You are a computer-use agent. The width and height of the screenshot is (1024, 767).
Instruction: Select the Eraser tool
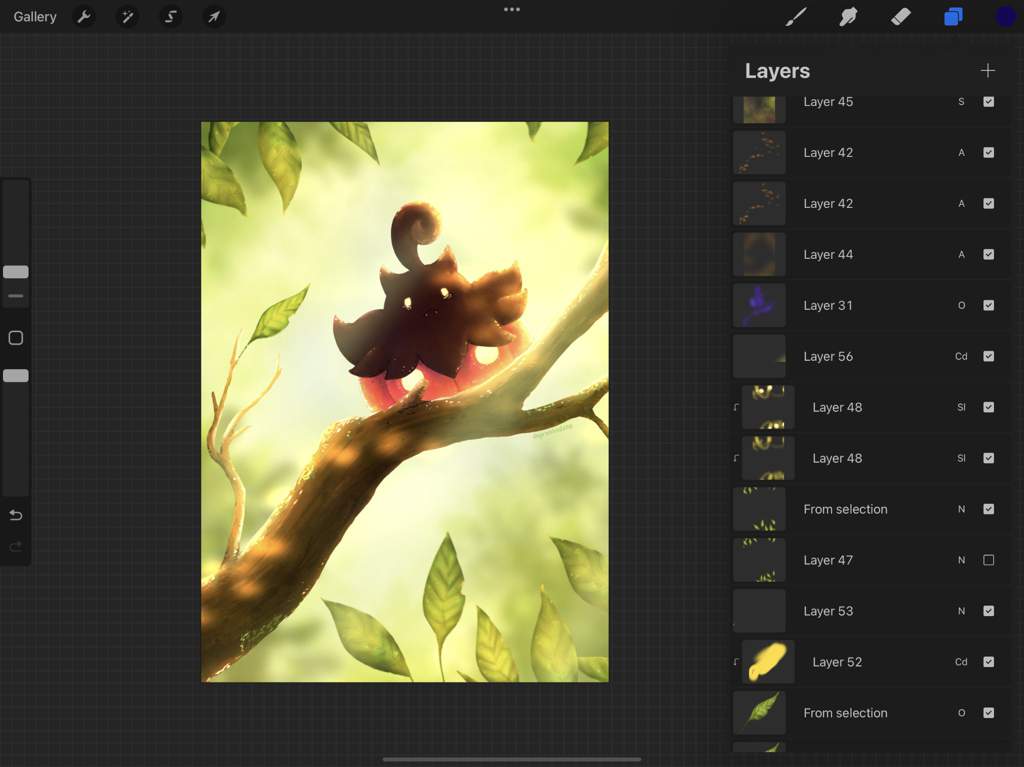[901, 16]
